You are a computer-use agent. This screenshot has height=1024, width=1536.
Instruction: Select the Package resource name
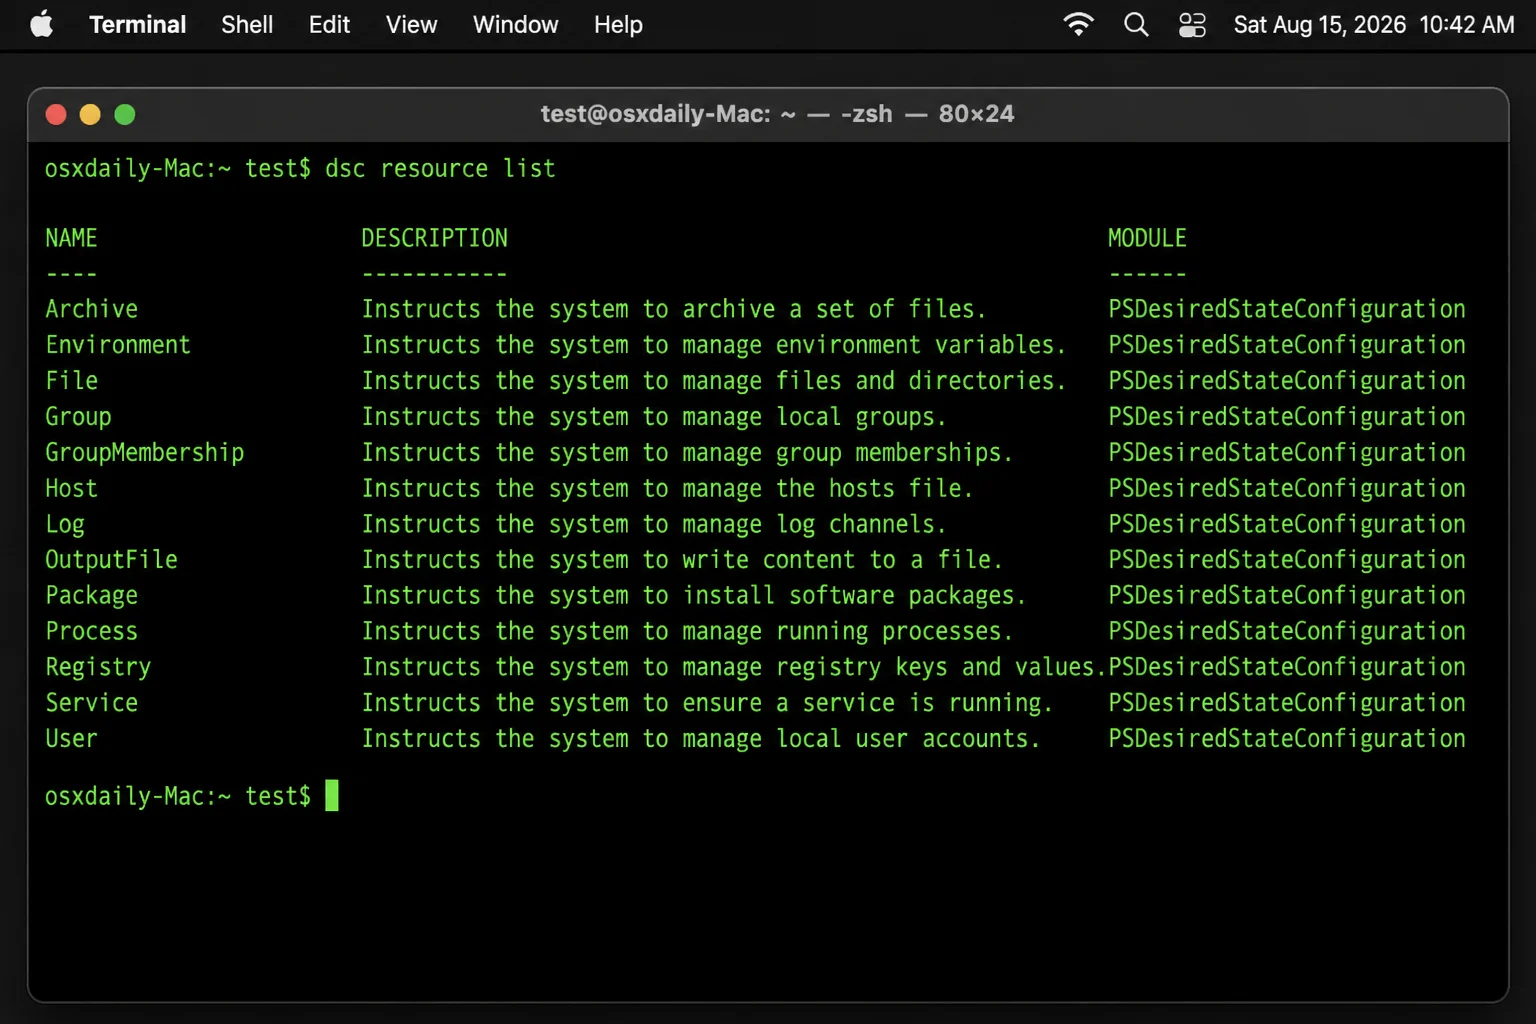pos(91,596)
